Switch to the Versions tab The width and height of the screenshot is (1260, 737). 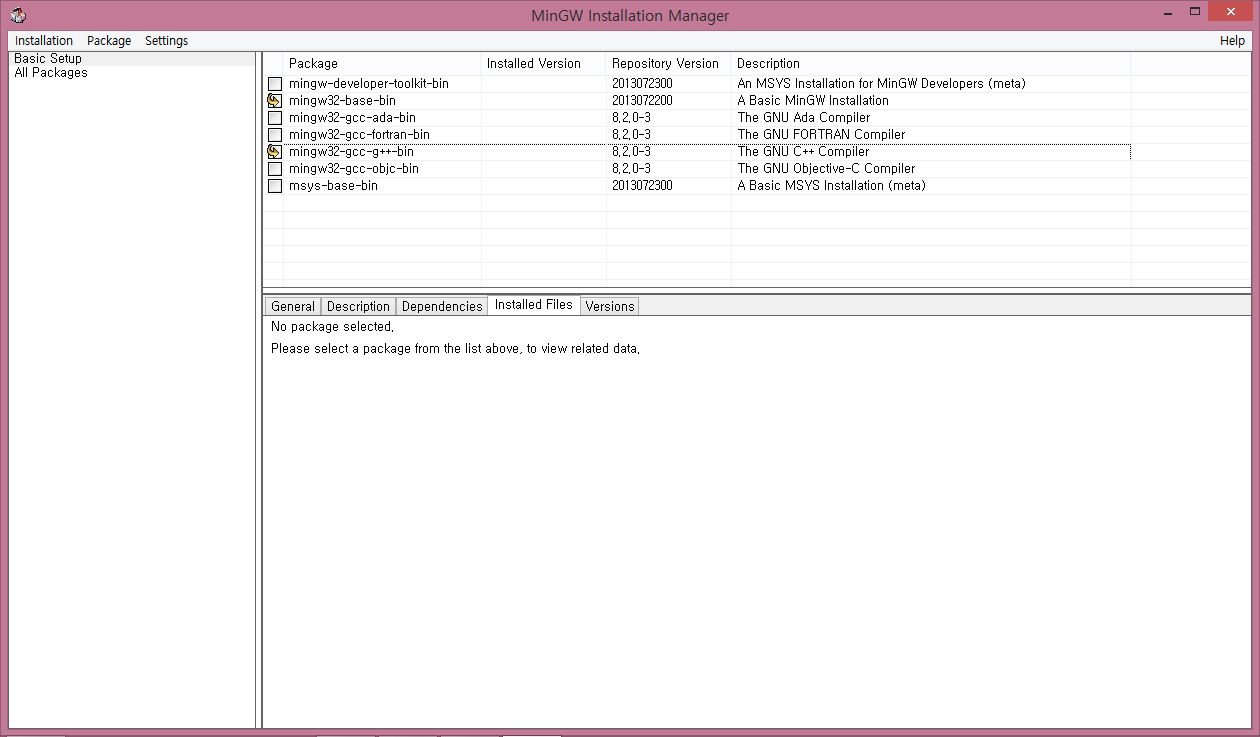point(610,306)
